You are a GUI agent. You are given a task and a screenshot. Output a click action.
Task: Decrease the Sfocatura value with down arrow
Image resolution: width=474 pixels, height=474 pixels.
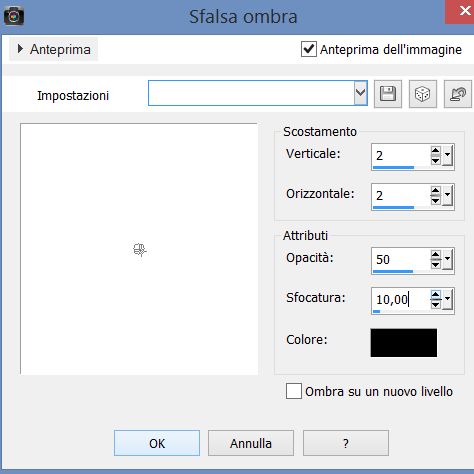click(435, 304)
